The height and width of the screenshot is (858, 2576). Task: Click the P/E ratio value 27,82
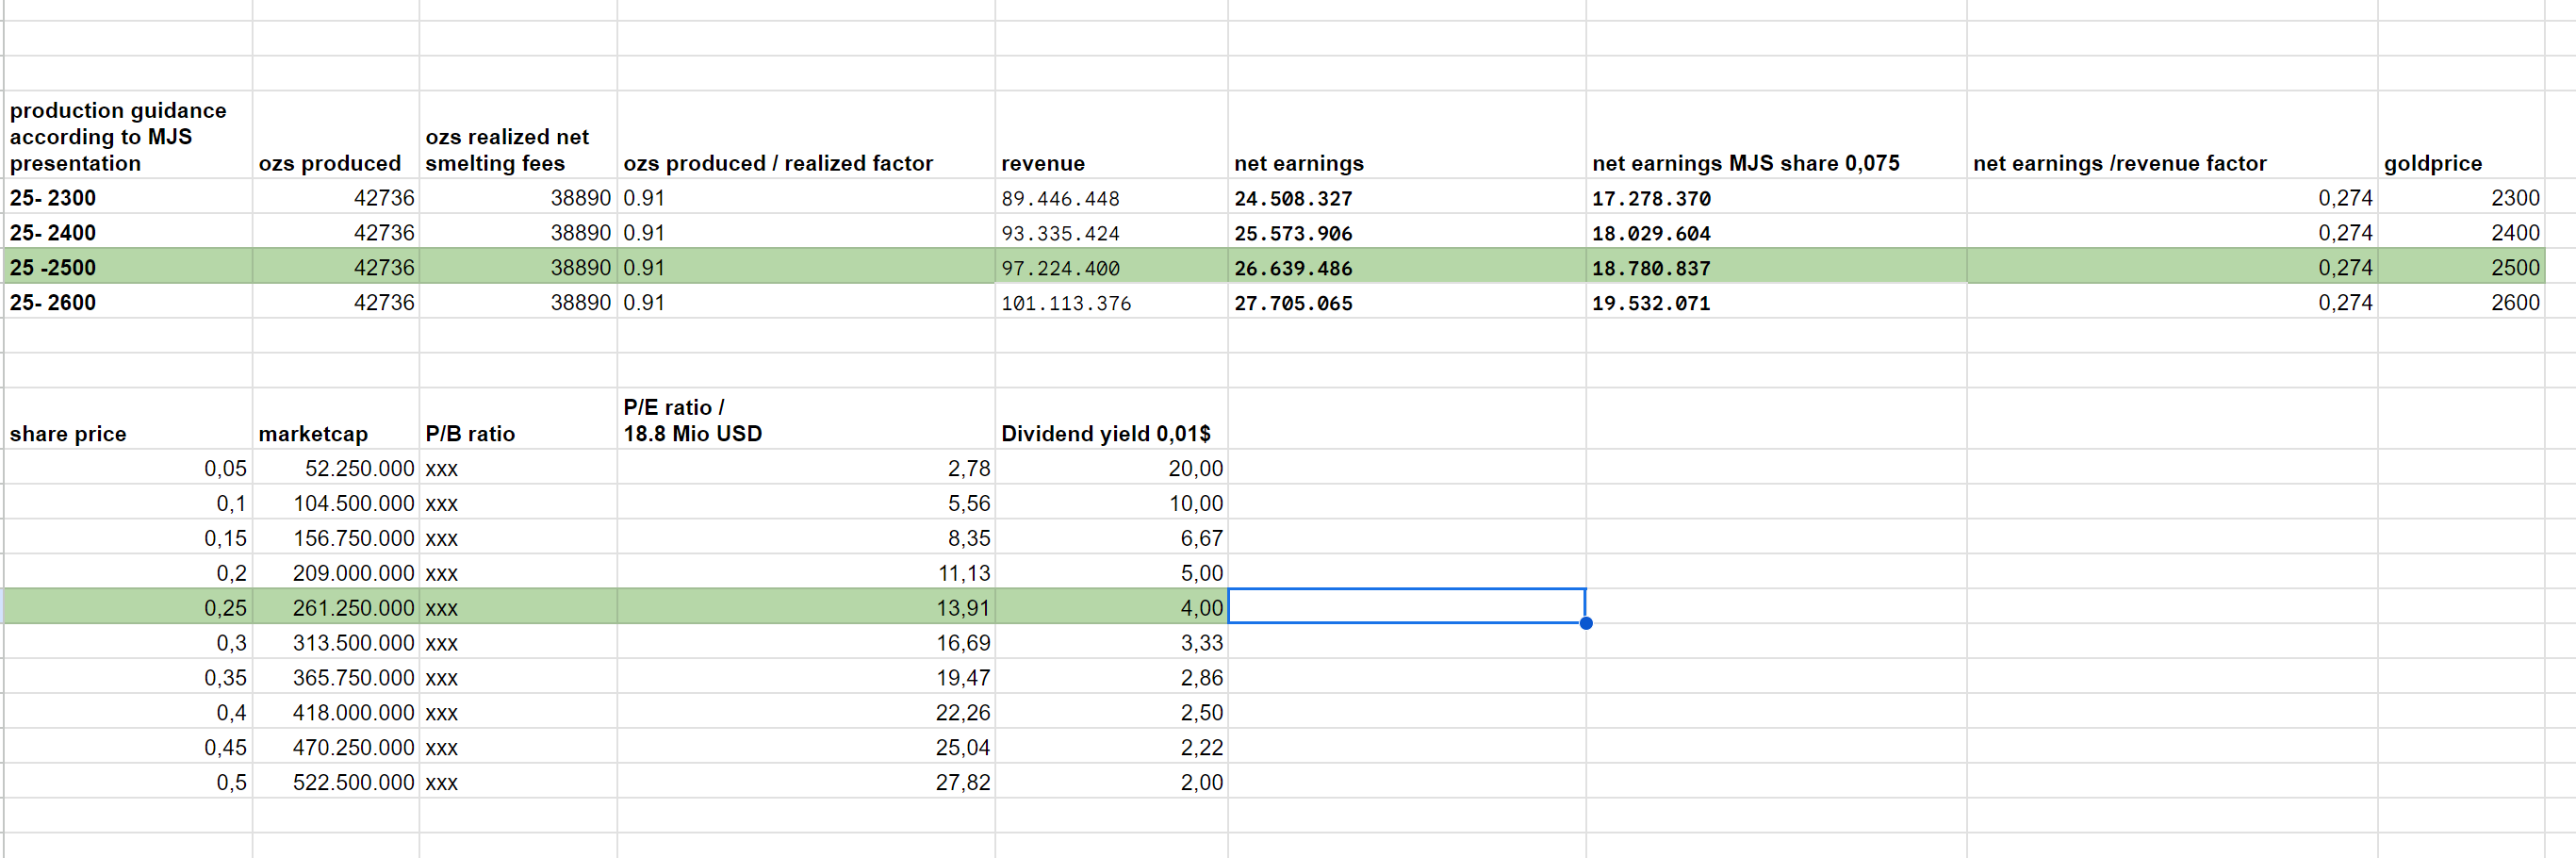(962, 783)
